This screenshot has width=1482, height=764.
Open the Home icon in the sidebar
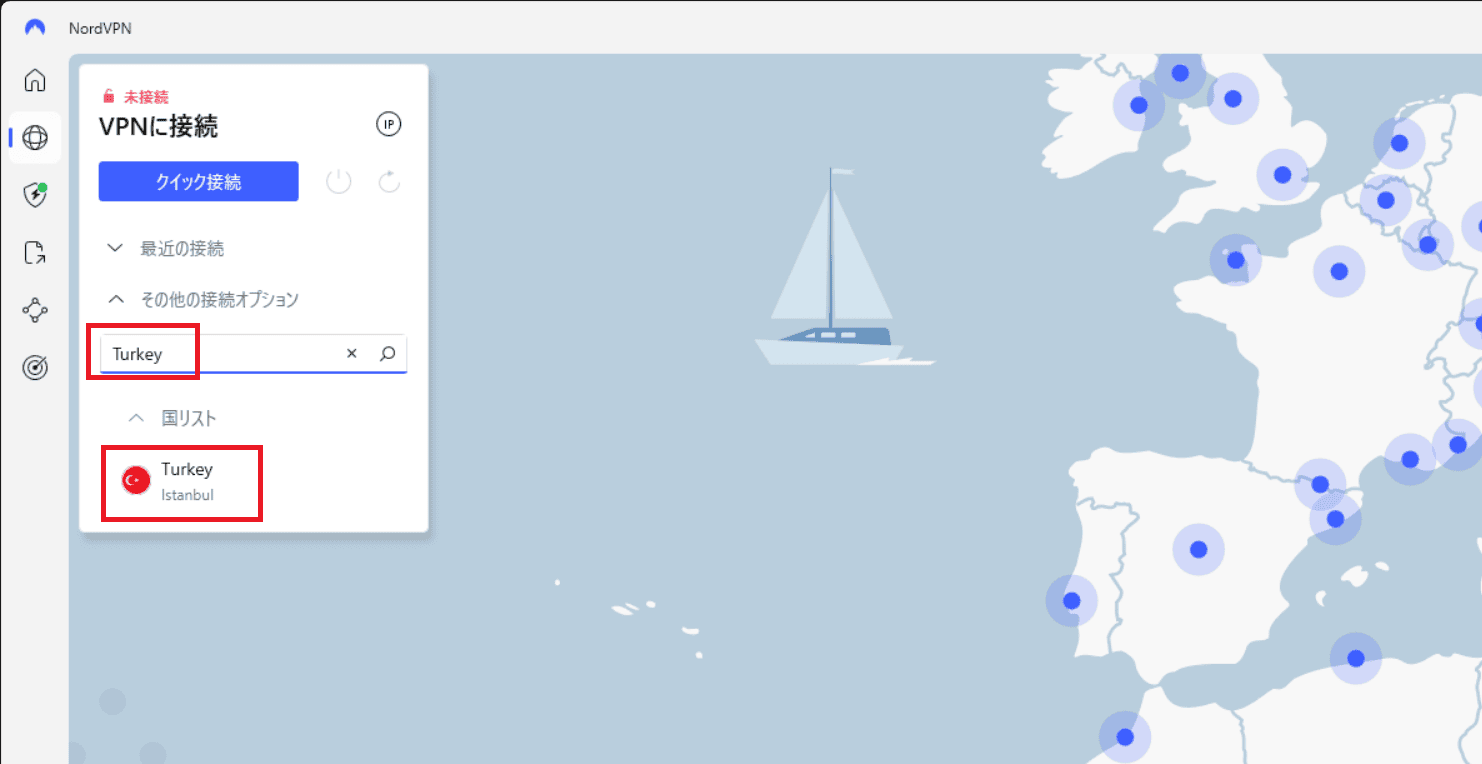point(35,80)
